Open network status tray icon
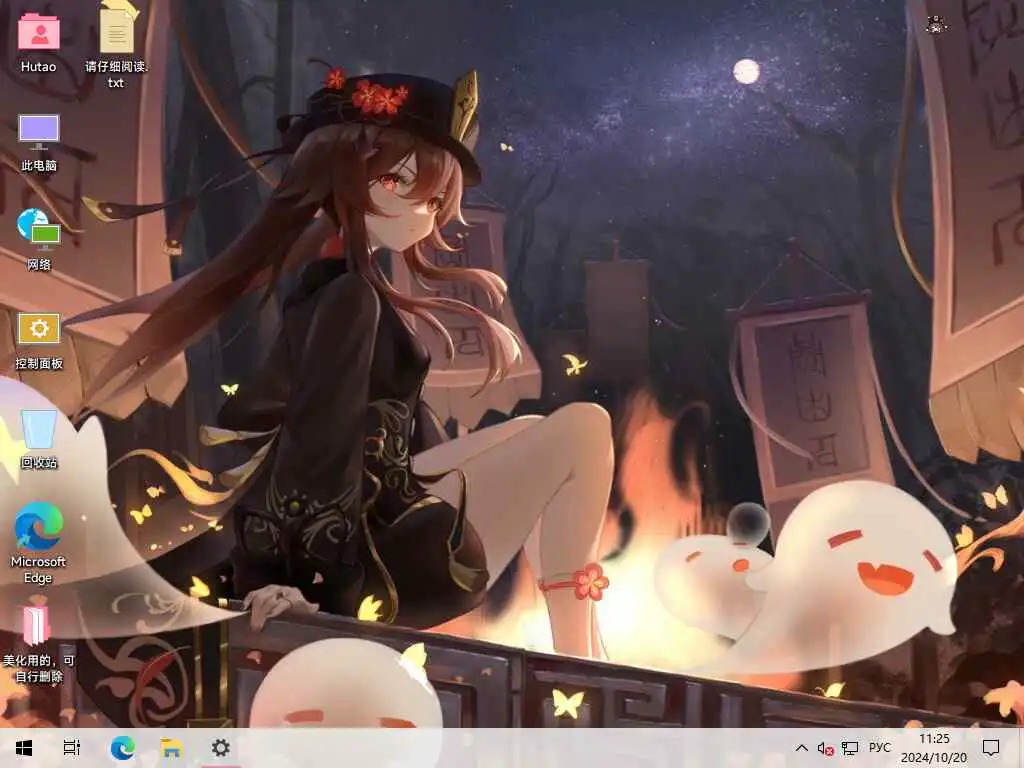Viewport: 1024px width, 768px height. pos(850,748)
